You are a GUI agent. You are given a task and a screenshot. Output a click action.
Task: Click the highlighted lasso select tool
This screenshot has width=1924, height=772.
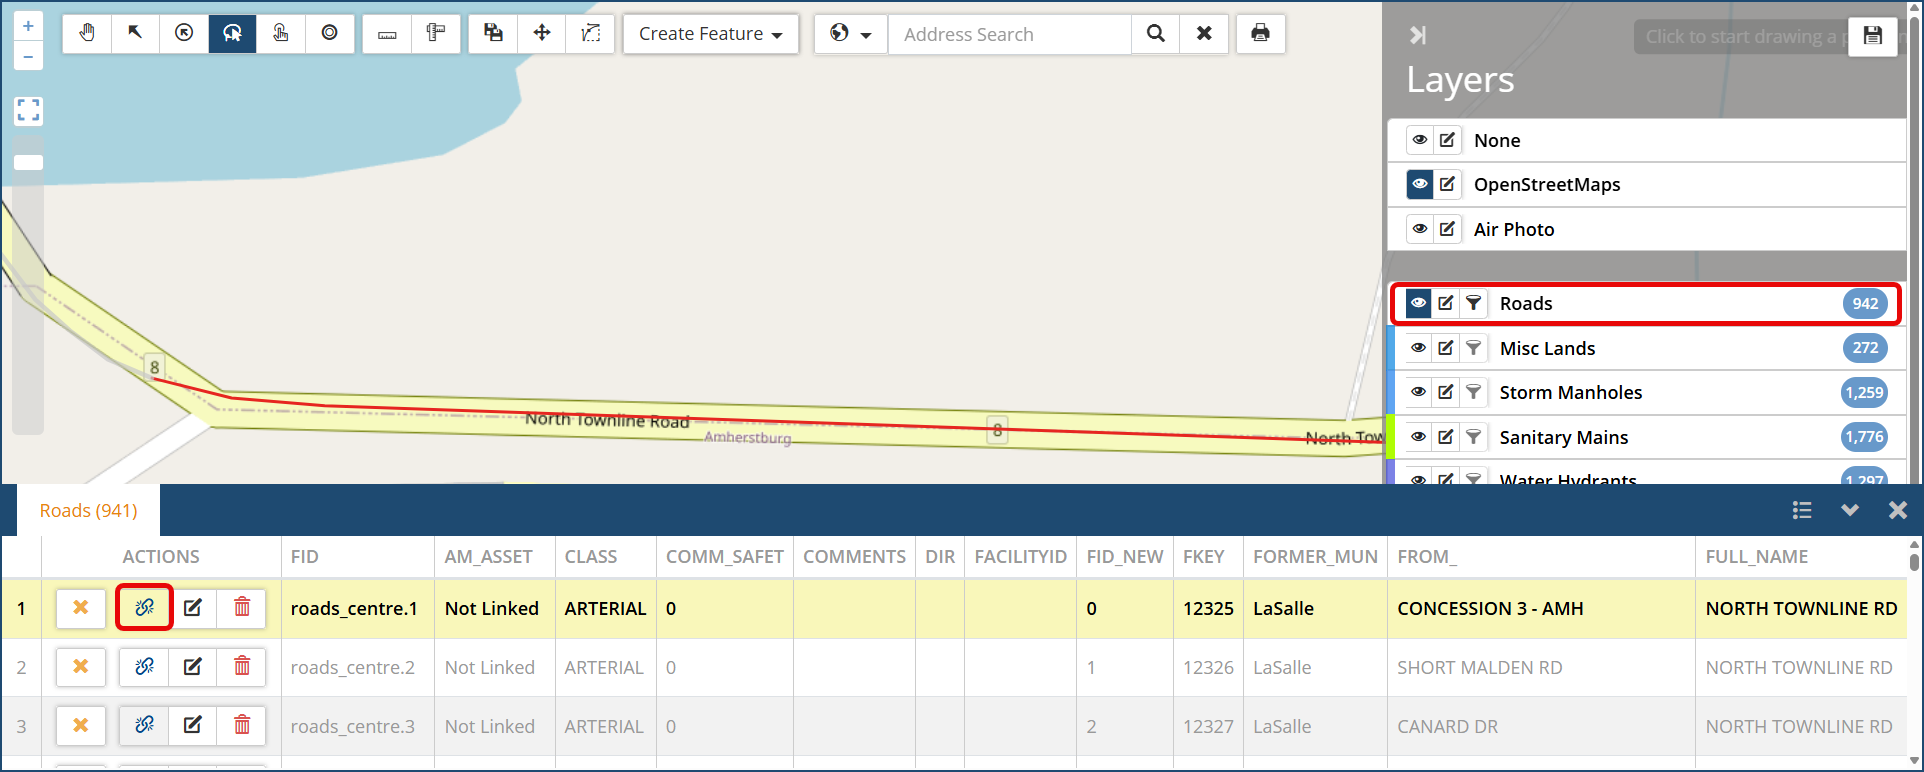(232, 33)
